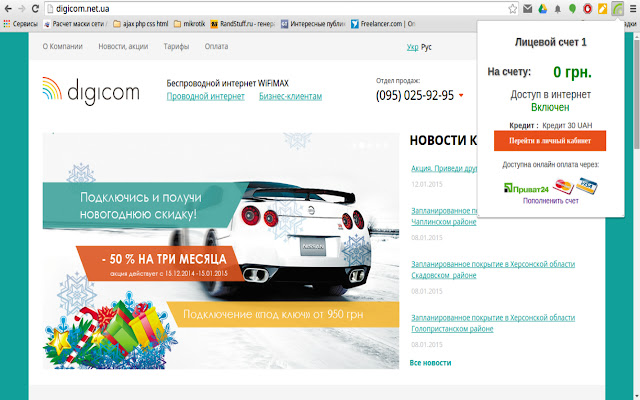Open the Интересные публикации bookmark
Image resolution: width=640 pixels, height=400 pixels.
coord(313,24)
